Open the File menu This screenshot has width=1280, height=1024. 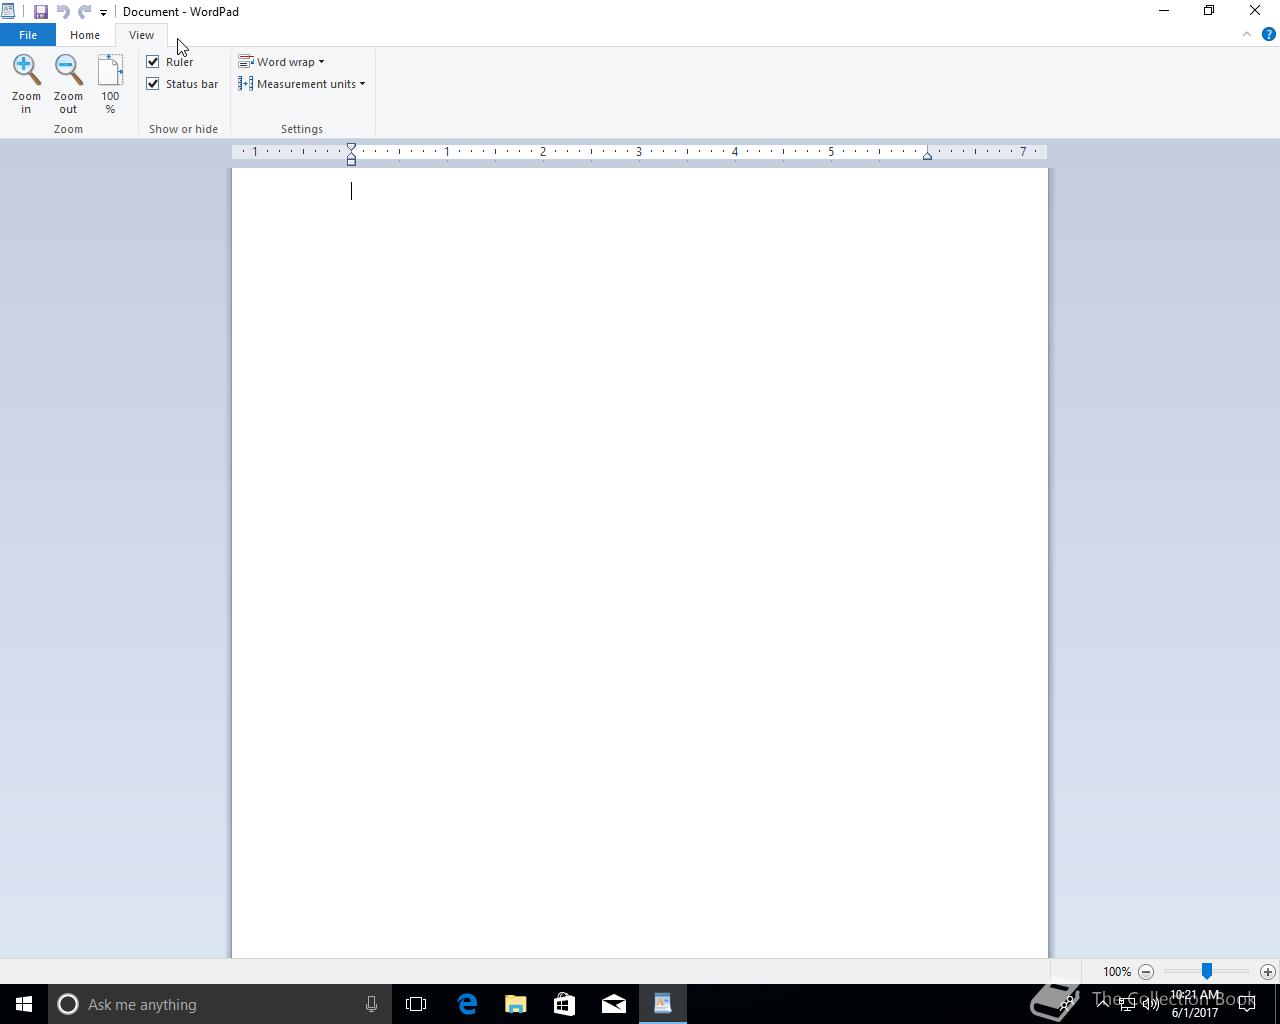tap(28, 35)
